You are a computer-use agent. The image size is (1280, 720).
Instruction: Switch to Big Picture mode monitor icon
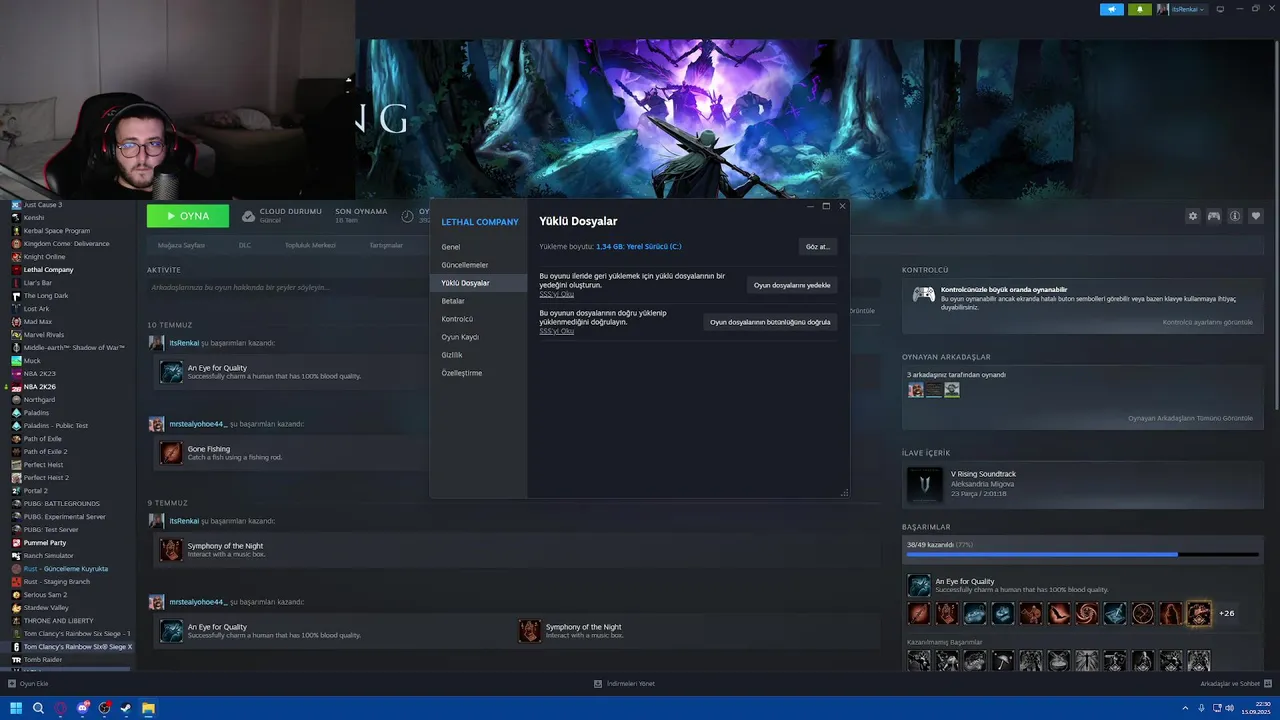click(1220, 9)
